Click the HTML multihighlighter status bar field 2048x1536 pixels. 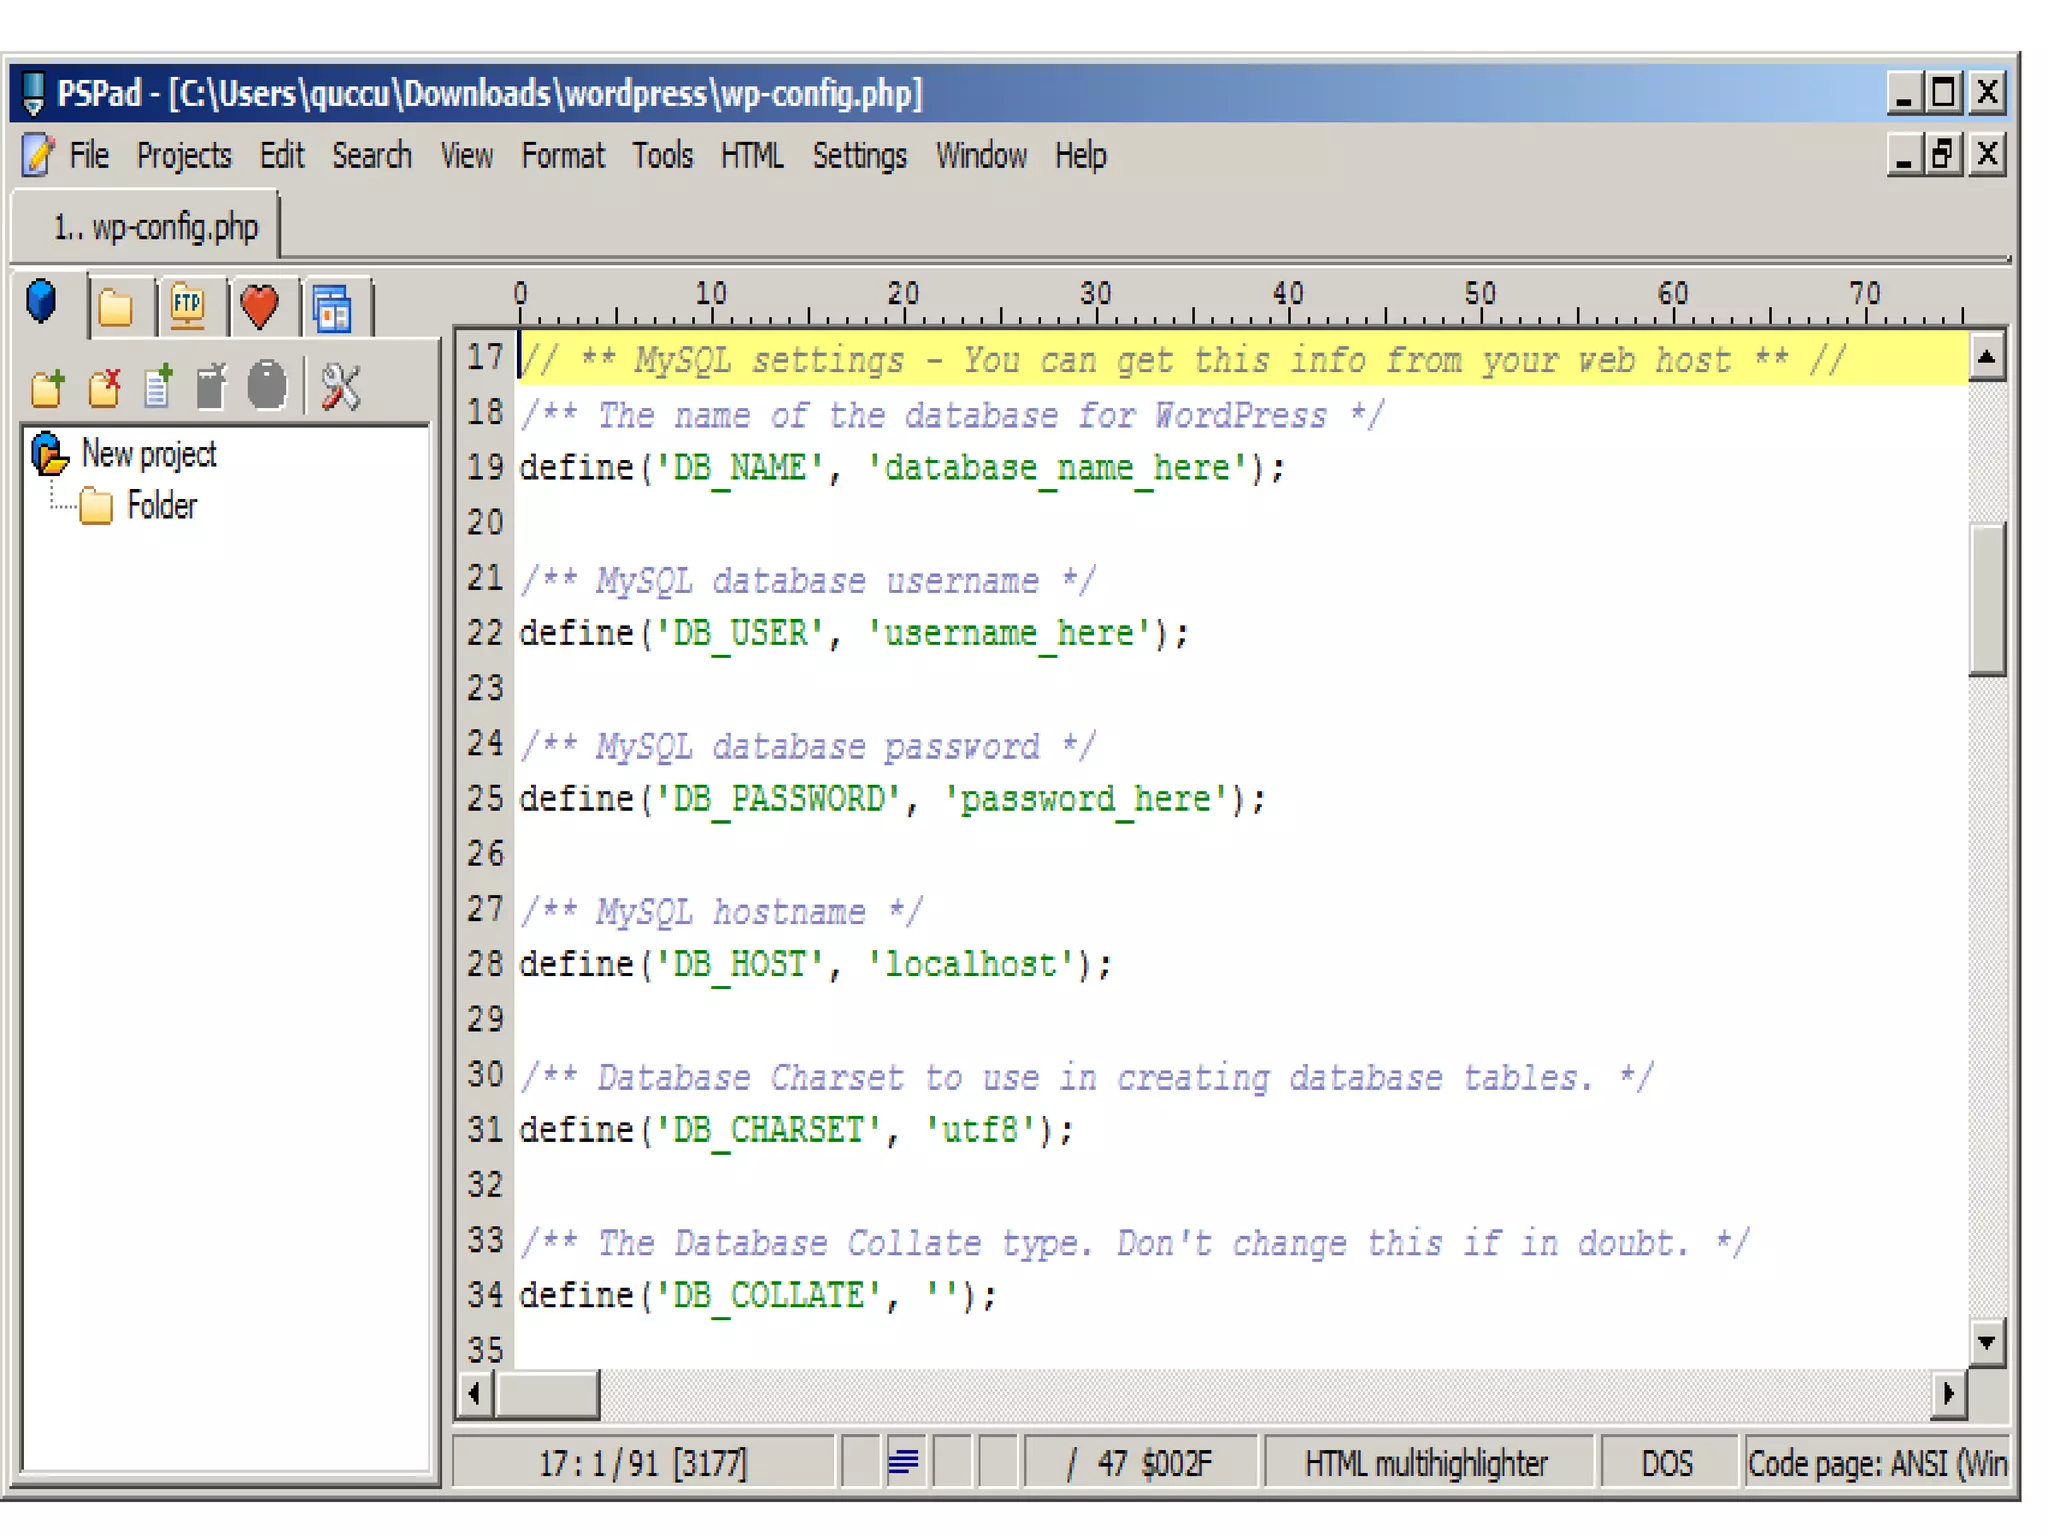[1425, 1464]
